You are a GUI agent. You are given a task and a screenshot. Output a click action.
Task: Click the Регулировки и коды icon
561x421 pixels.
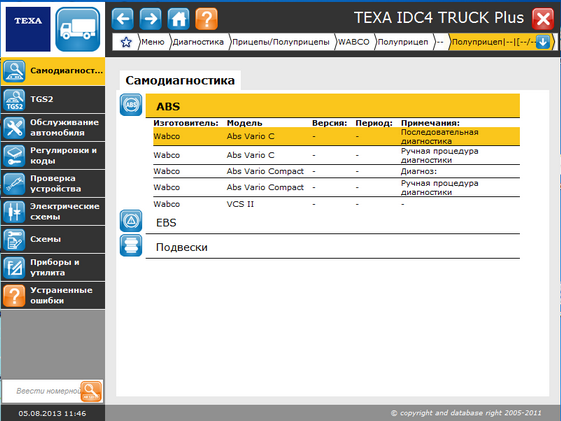tap(14, 156)
